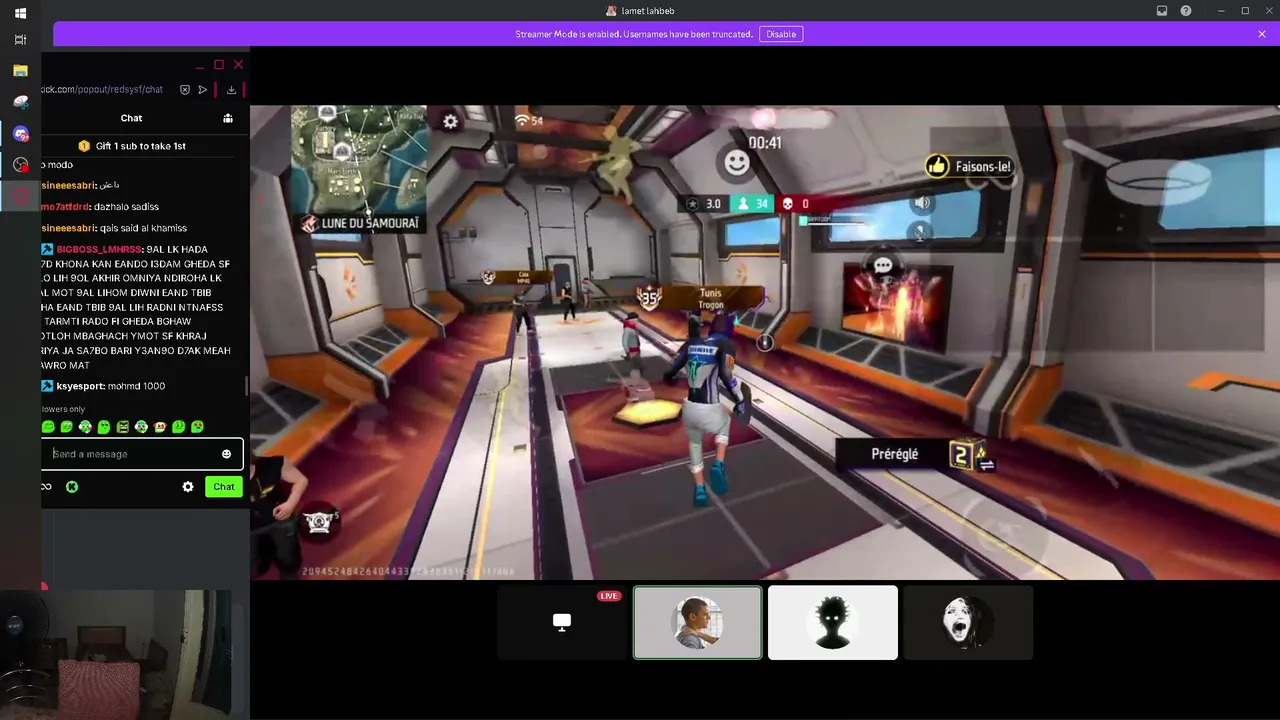The height and width of the screenshot is (720, 1280).
Task: Pick the last green emote in the quick emote row
Action: (198, 427)
